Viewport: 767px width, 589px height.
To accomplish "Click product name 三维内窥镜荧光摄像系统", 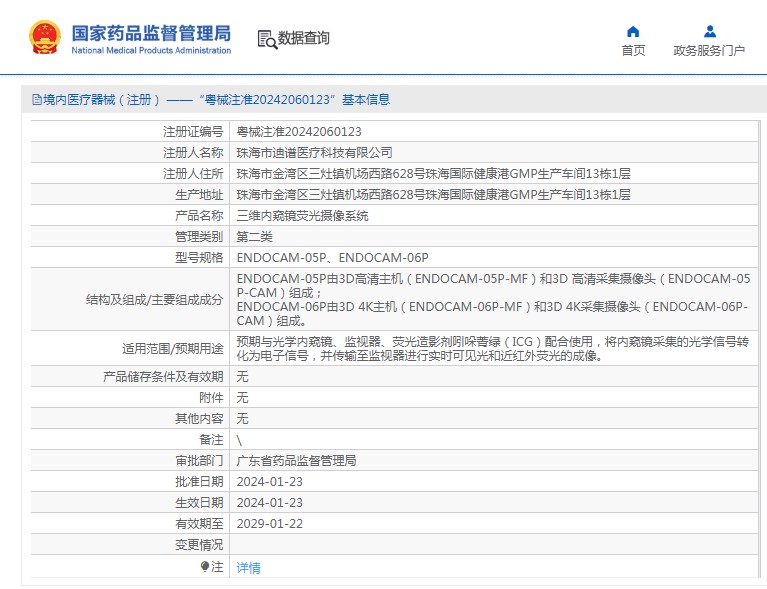I will (x=302, y=215).
